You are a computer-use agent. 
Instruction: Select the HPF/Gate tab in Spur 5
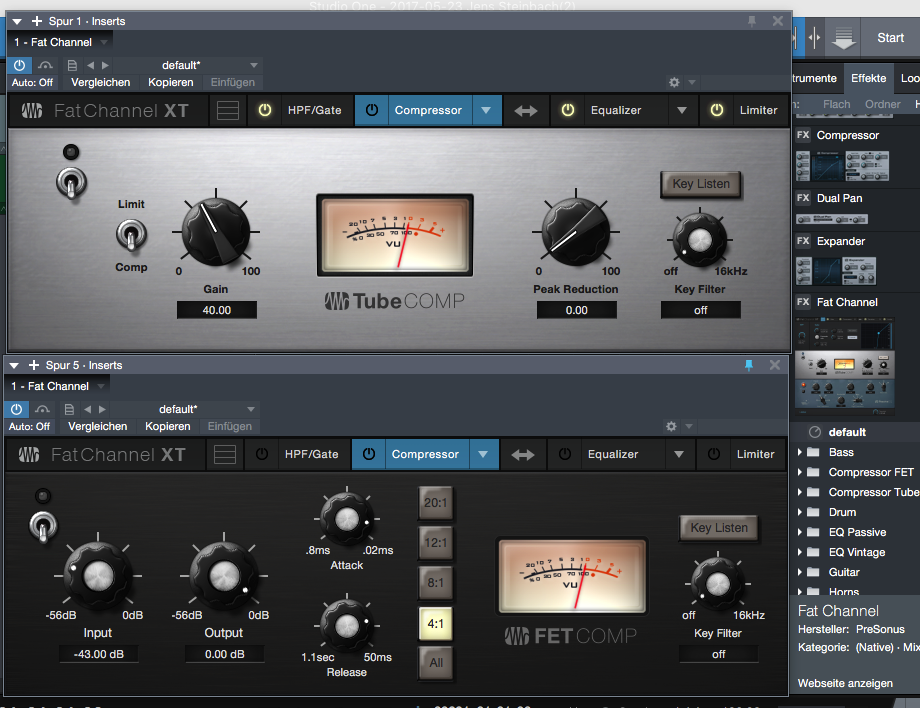coord(312,454)
